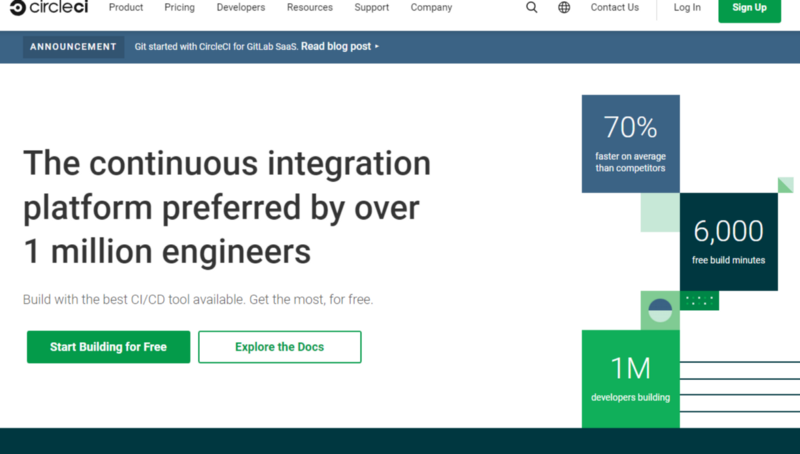Click the ANNOUNCEMENT badge

click(x=73, y=46)
